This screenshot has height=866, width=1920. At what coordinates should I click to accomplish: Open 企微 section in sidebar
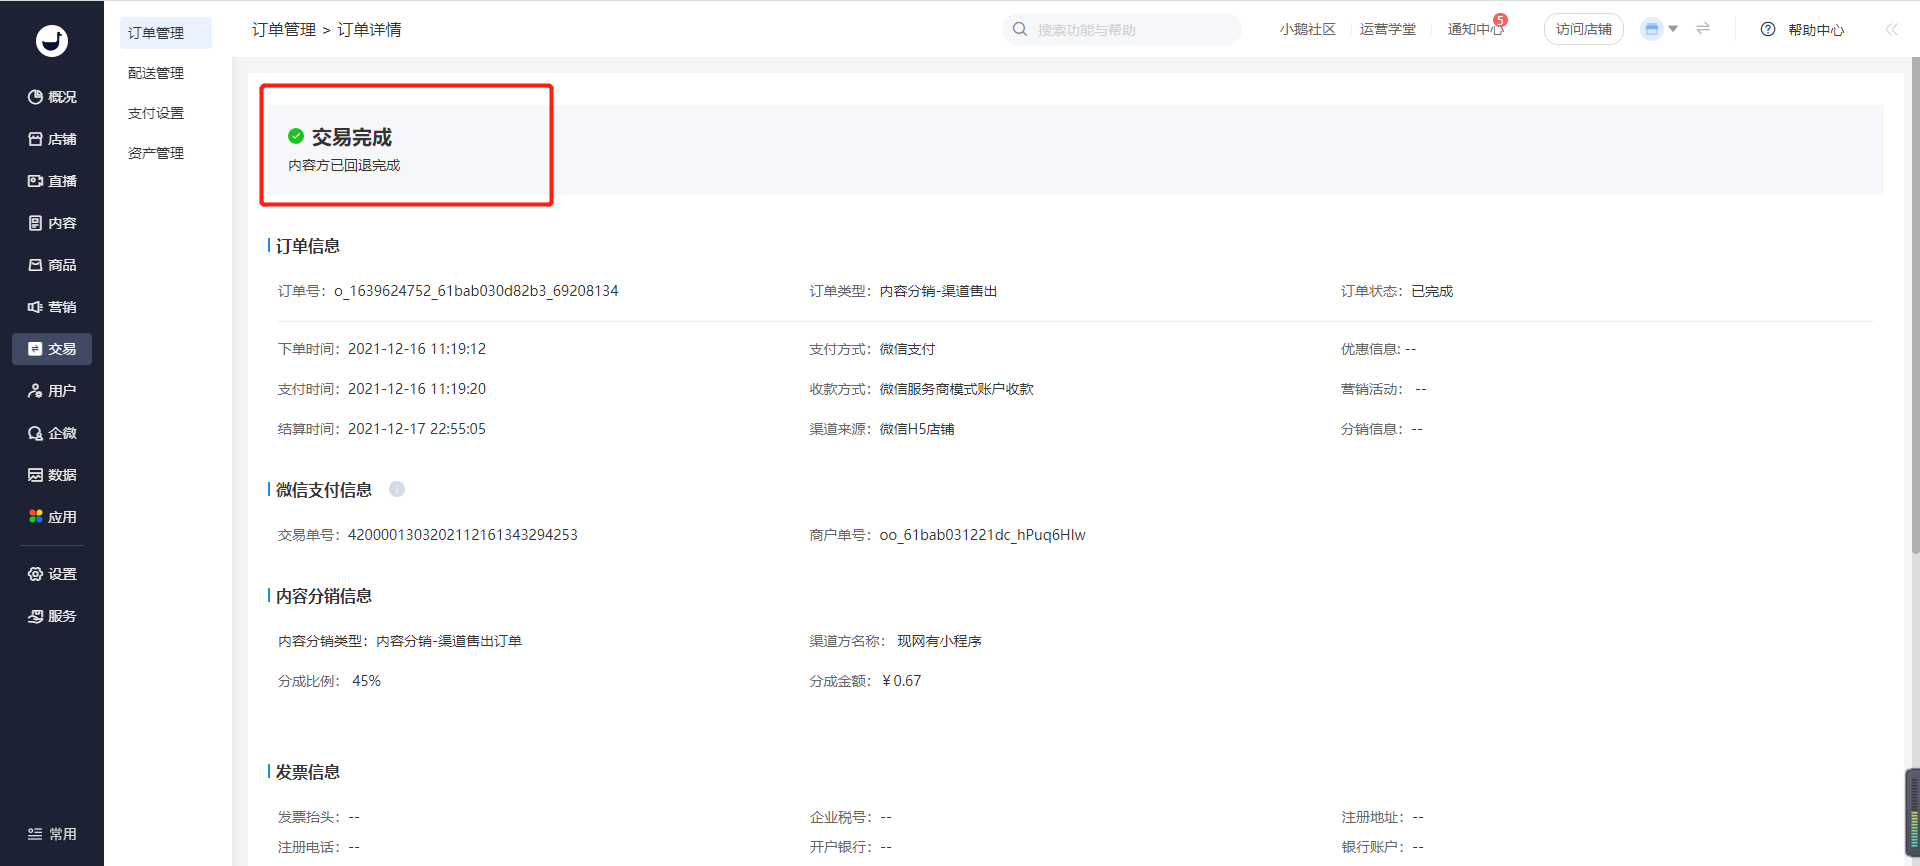click(x=52, y=433)
